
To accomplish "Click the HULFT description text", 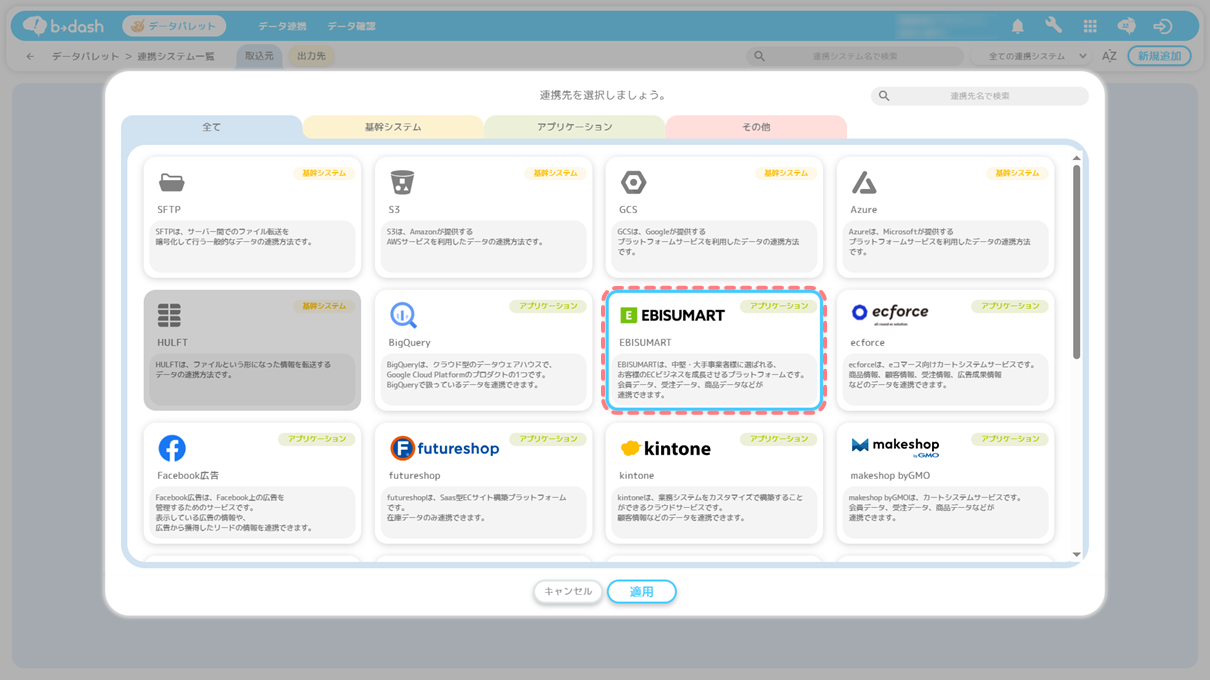I will pos(243,370).
